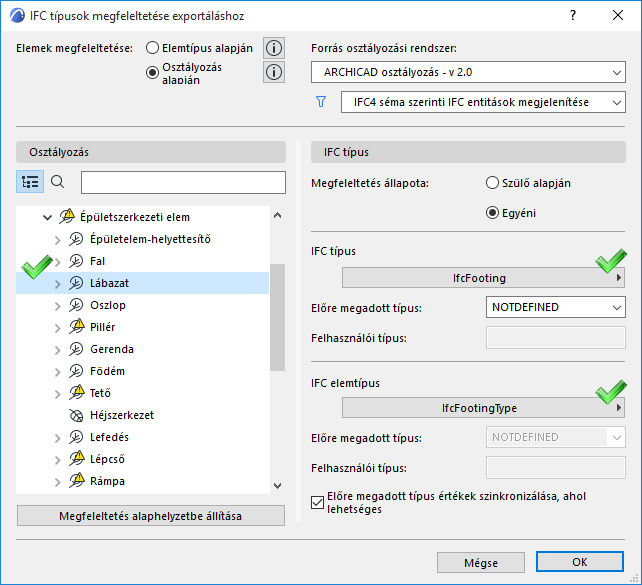Select the Lépcső tree item
Screen dimensions: 642x585
pyautogui.click(x=108, y=459)
